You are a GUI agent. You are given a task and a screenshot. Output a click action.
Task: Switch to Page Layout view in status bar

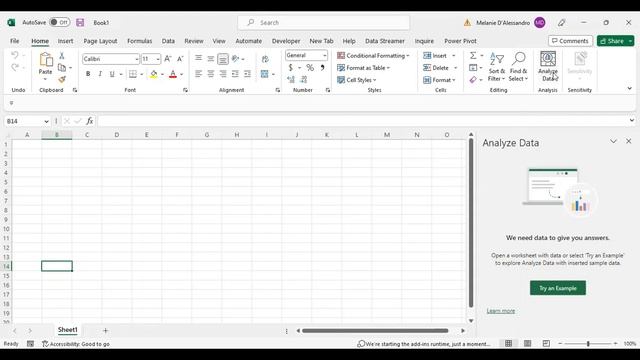click(527, 344)
